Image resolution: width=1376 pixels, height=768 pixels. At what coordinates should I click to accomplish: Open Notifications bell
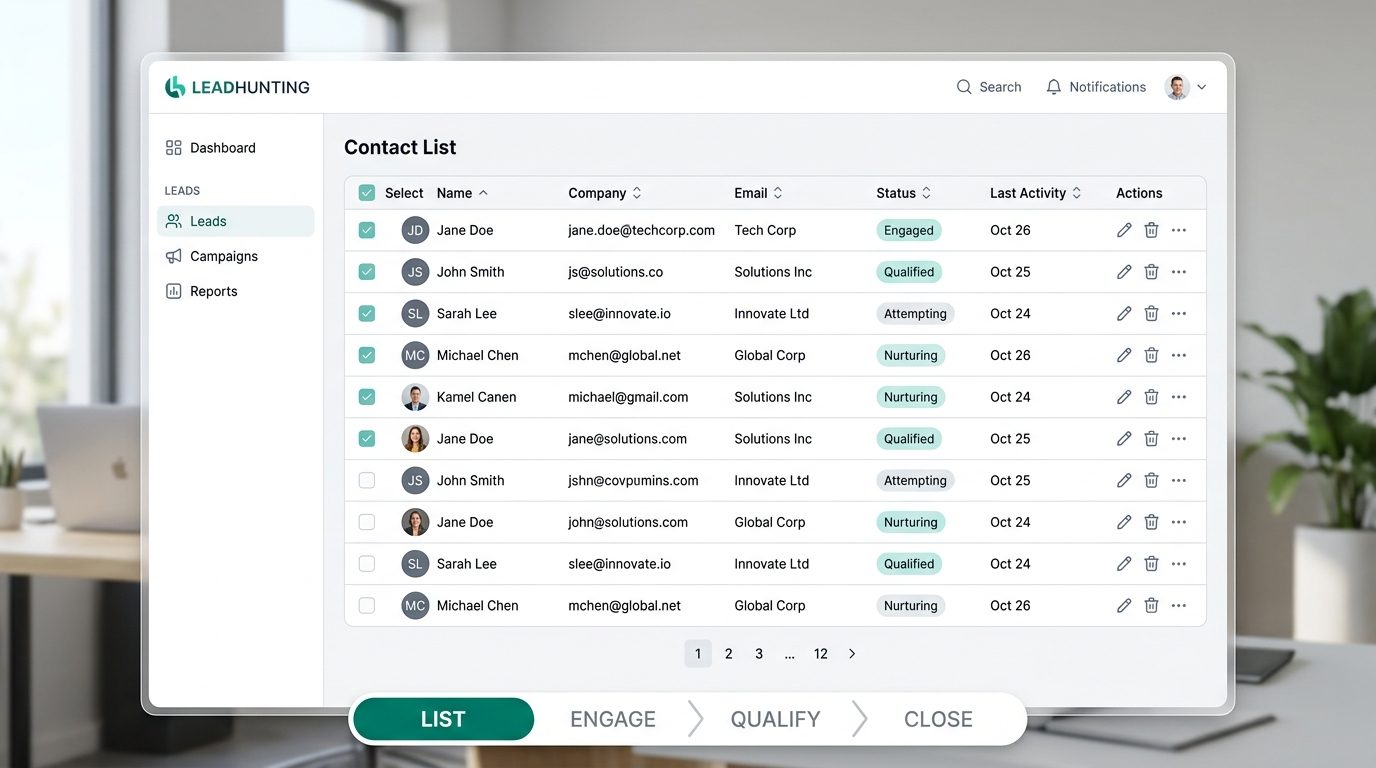coord(1053,87)
